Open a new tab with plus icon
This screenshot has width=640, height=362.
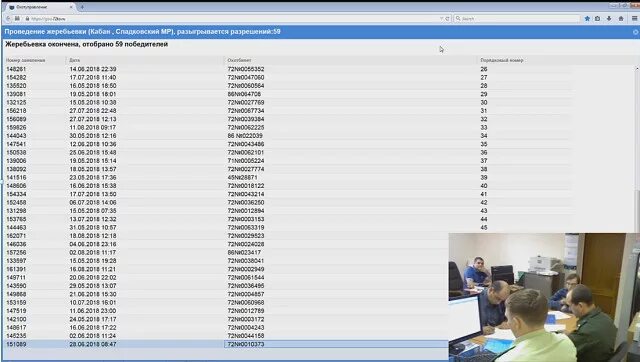(x=82, y=7)
